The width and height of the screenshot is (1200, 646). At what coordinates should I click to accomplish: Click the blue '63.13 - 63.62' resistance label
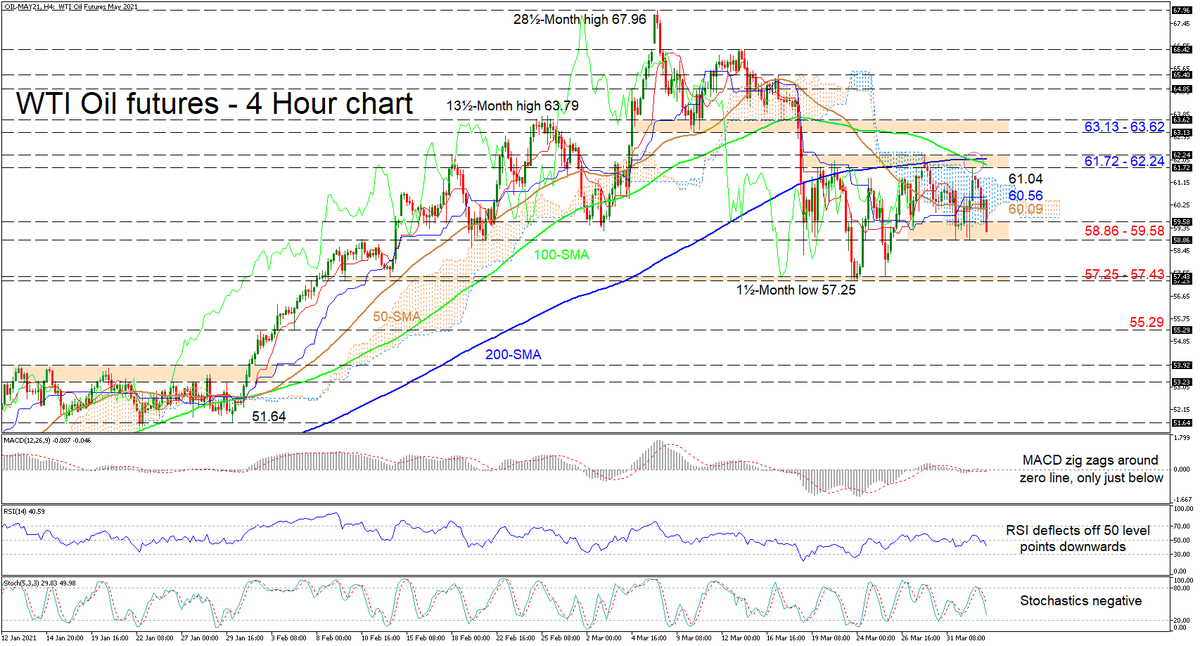tap(1125, 128)
